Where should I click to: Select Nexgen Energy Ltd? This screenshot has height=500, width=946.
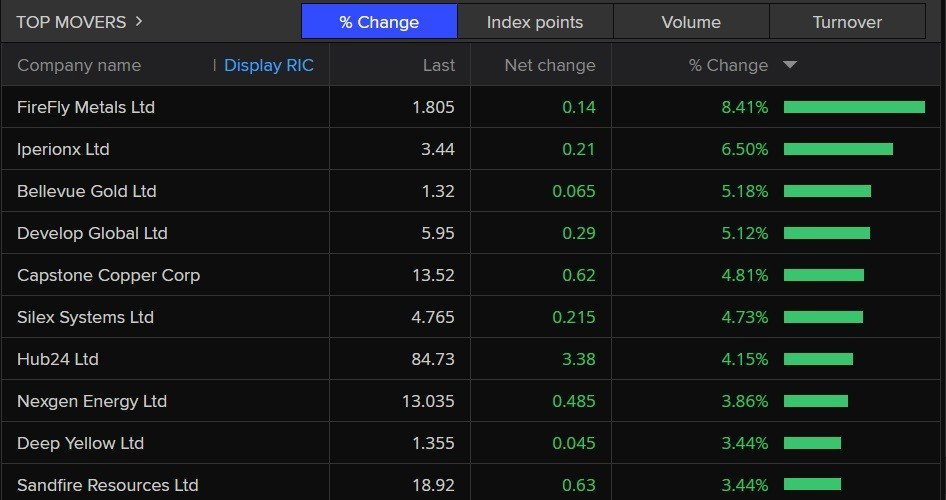pyautogui.click(x=92, y=401)
